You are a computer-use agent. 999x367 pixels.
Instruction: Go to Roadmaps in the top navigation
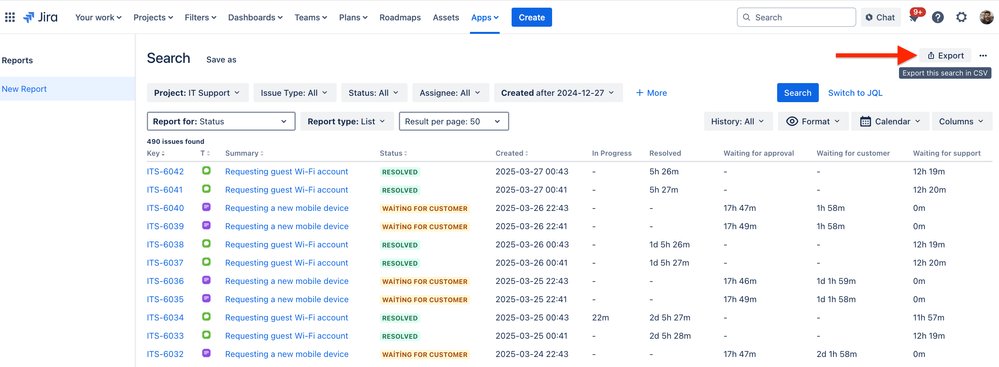400,17
